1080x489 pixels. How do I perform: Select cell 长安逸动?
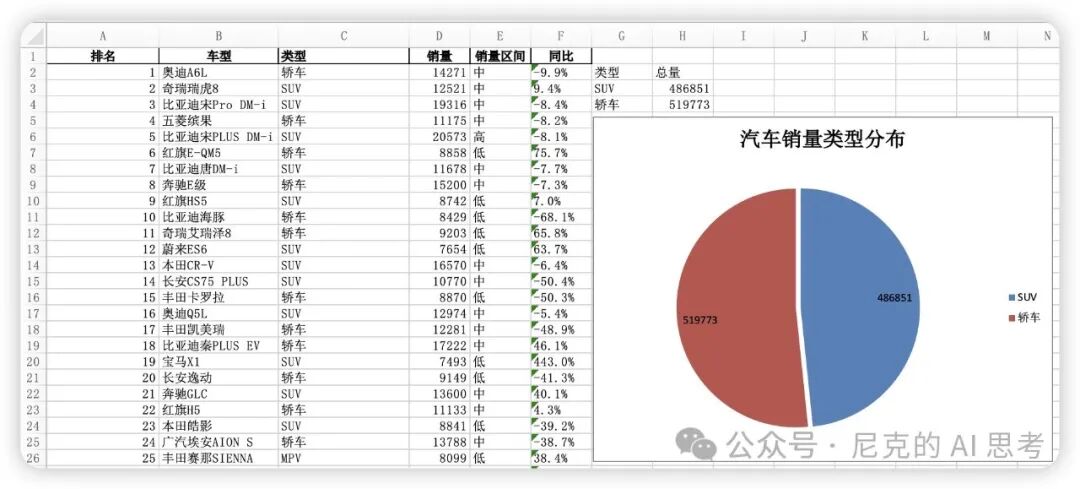[x=218, y=378]
